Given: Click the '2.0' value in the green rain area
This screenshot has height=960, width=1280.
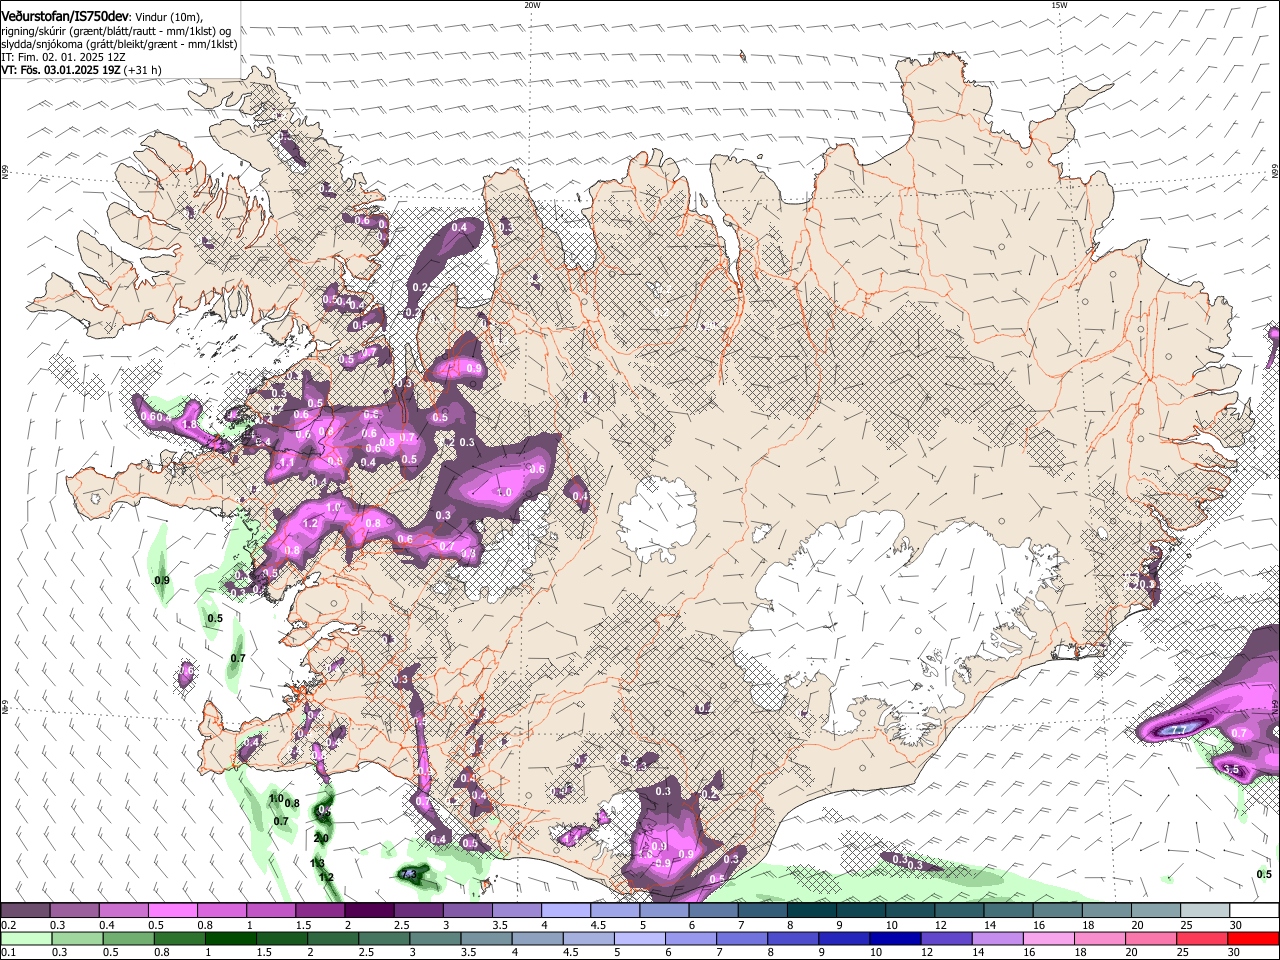Looking at the screenshot, I should [x=321, y=838].
